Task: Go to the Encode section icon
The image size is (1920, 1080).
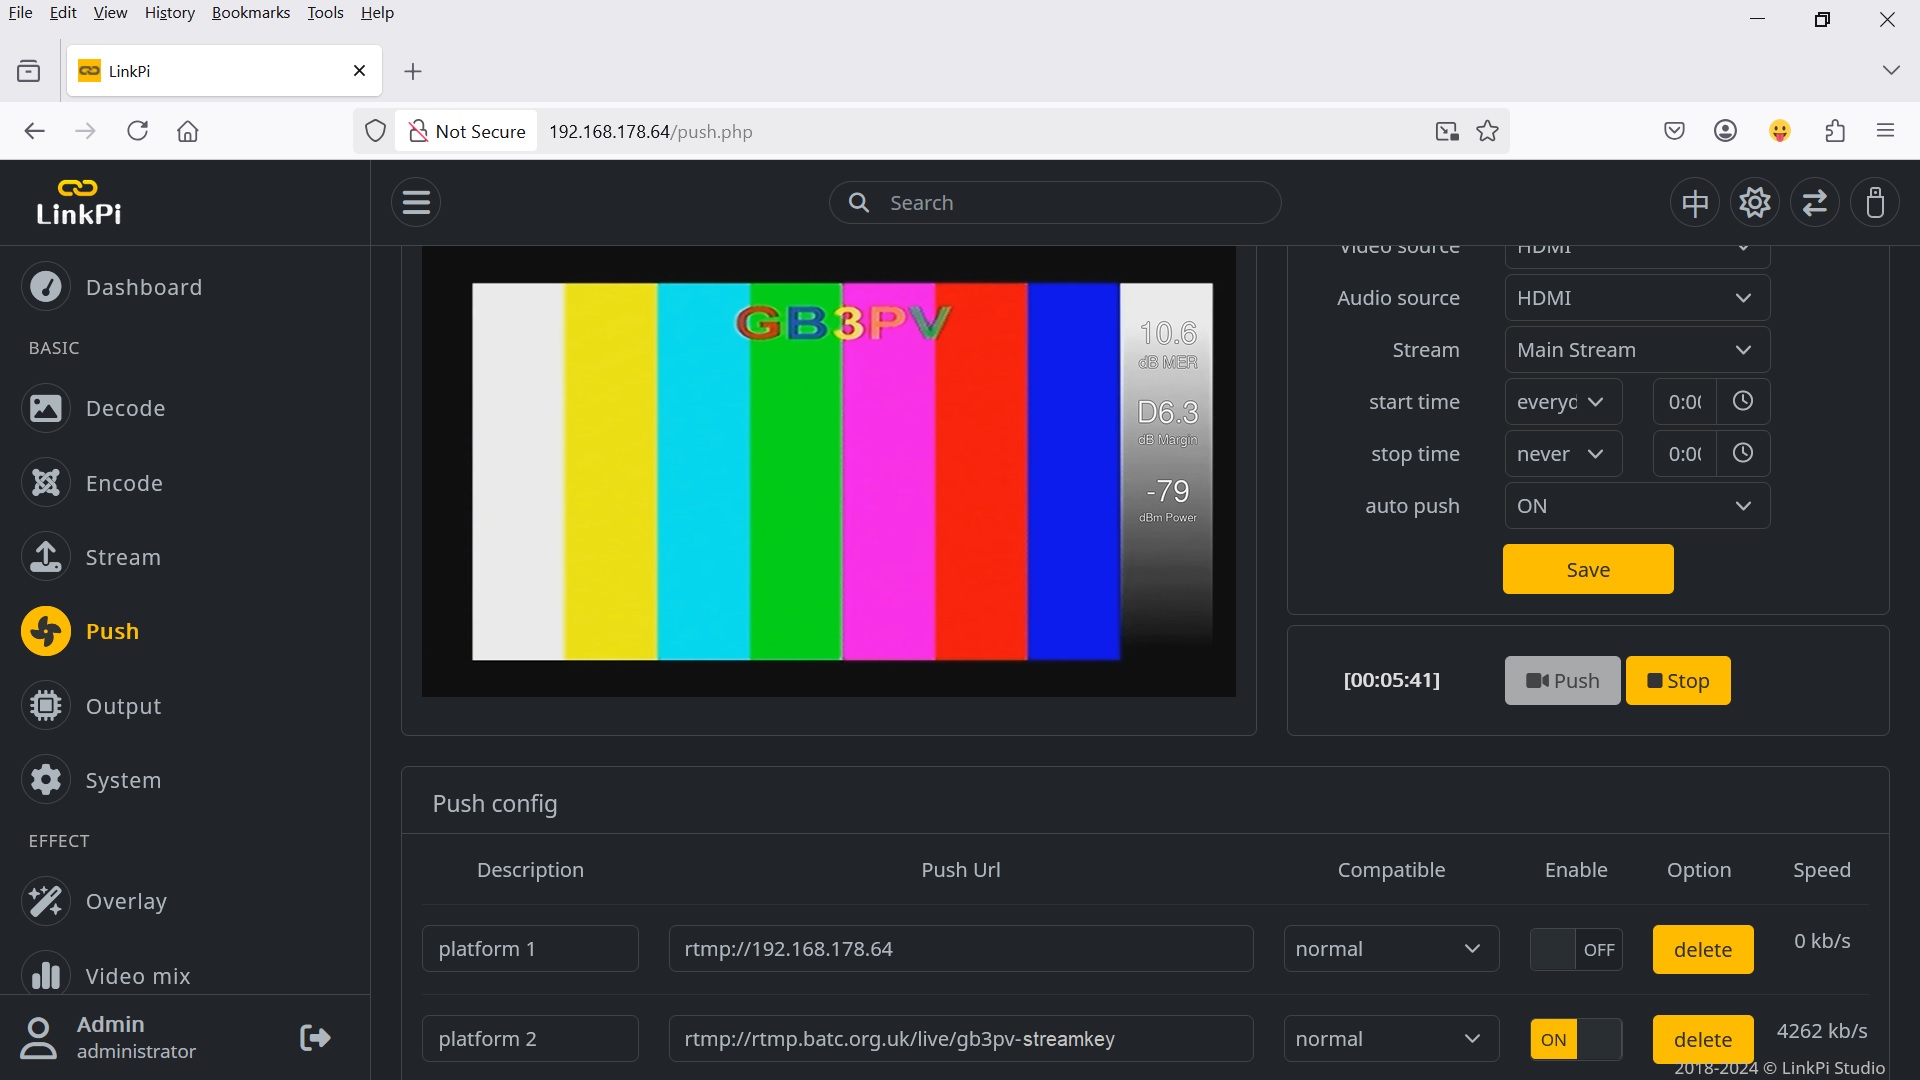Action: [x=46, y=483]
